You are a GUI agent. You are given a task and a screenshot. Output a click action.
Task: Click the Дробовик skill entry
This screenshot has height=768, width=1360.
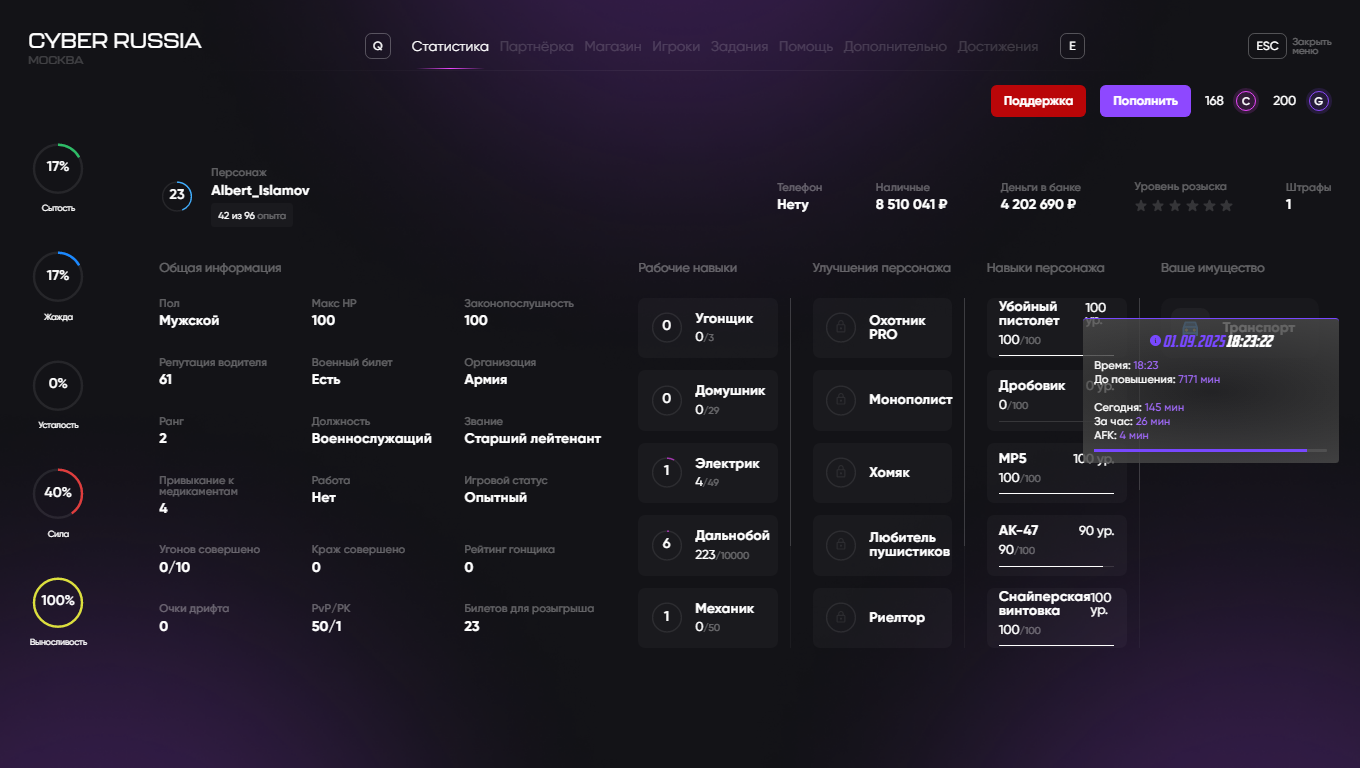(x=1057, y=400)
